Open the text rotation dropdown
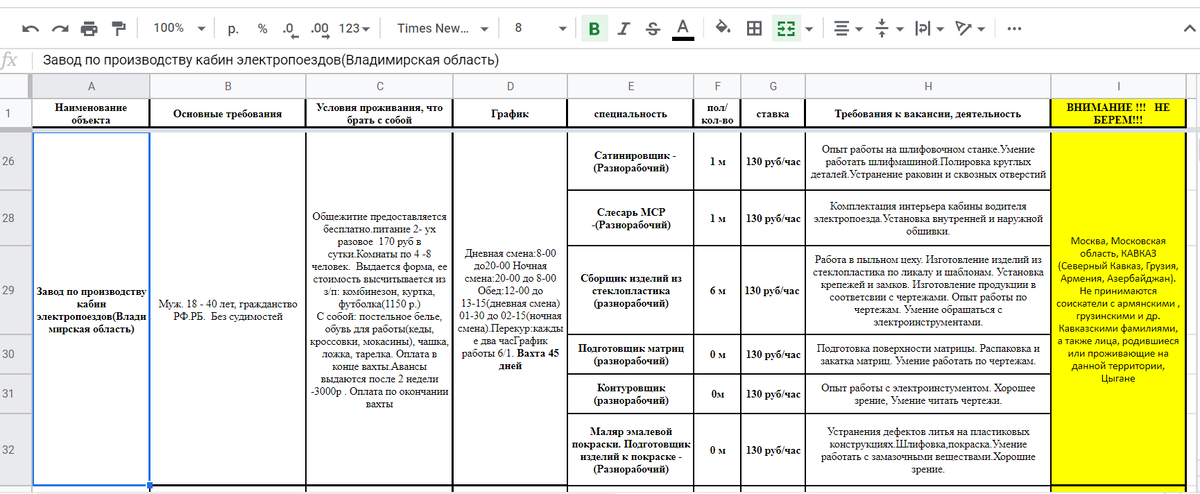 coord(969,28)
